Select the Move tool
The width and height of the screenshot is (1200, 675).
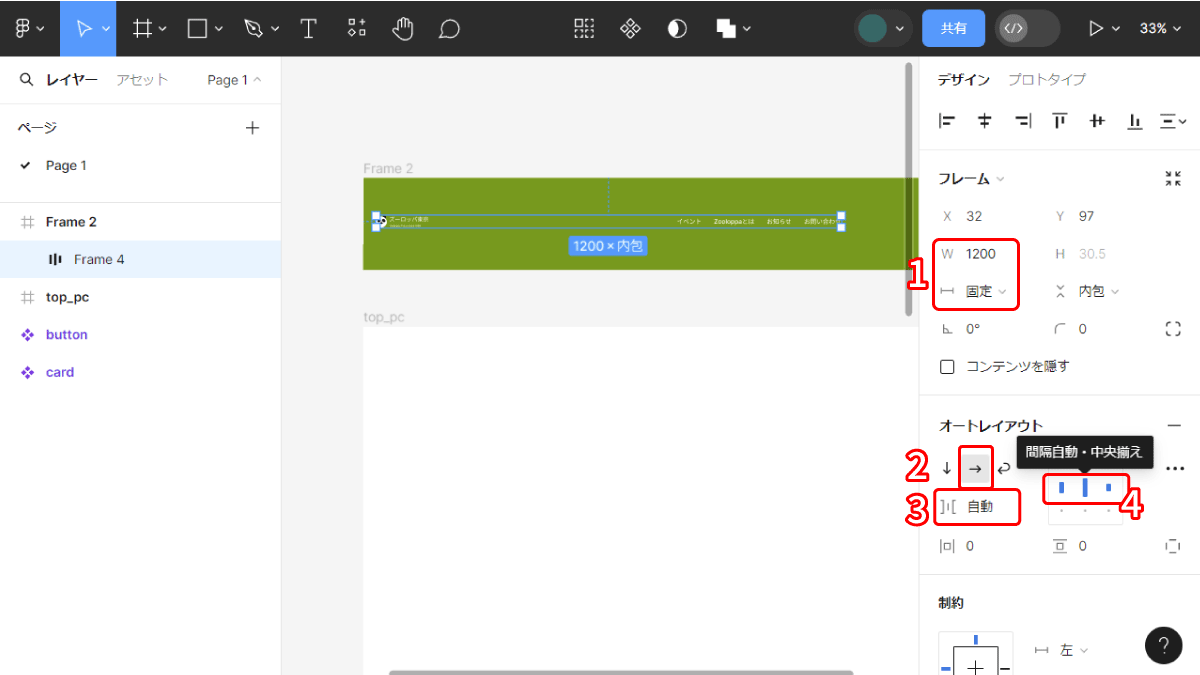pyautogui.click(x=84, y=28)
